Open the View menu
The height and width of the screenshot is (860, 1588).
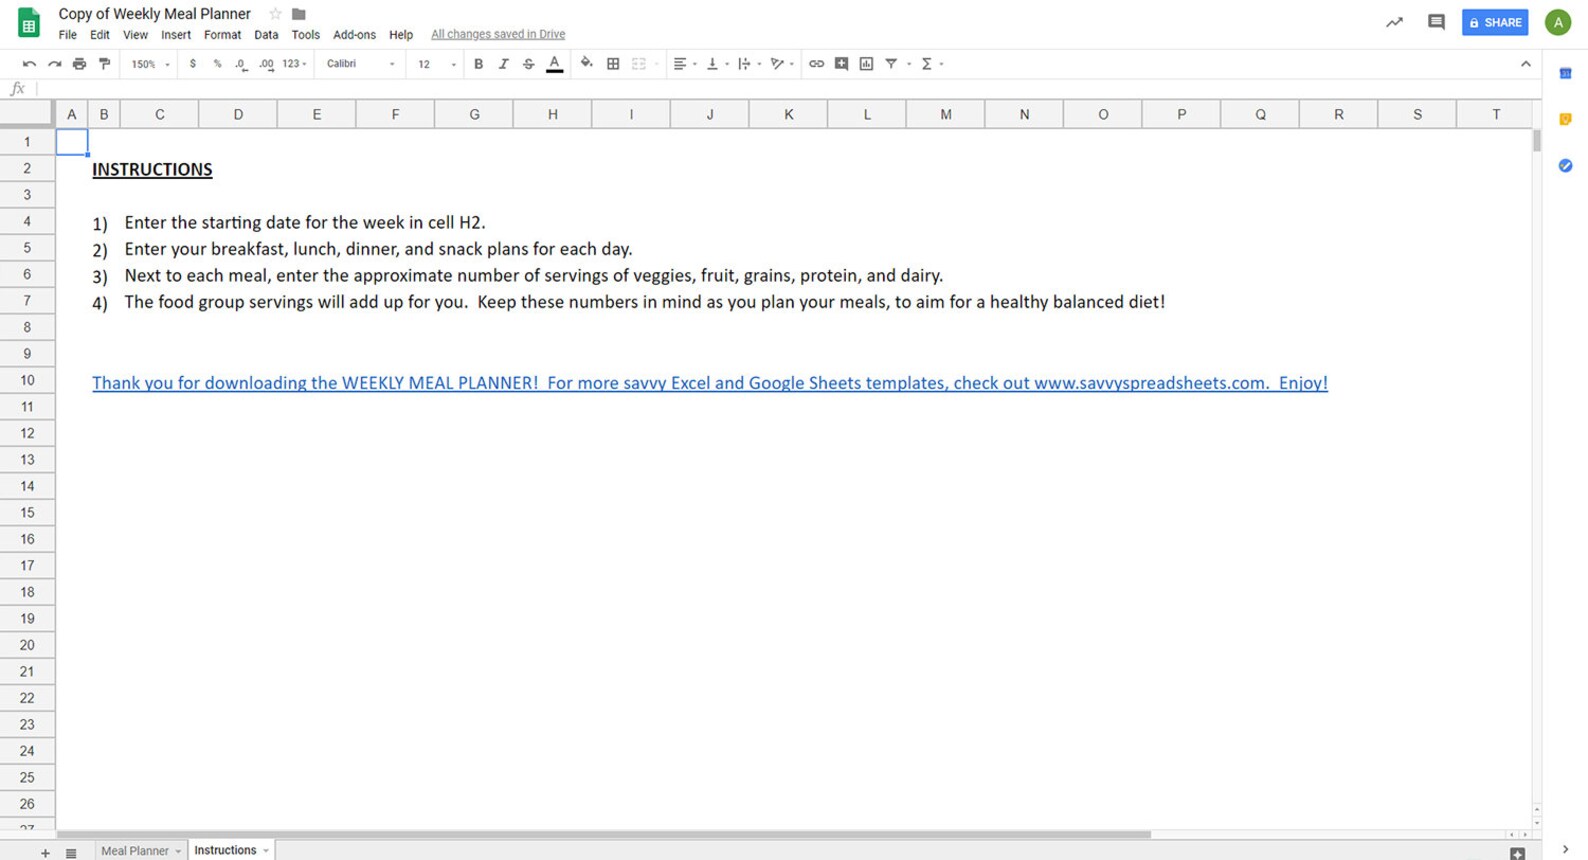135,35
